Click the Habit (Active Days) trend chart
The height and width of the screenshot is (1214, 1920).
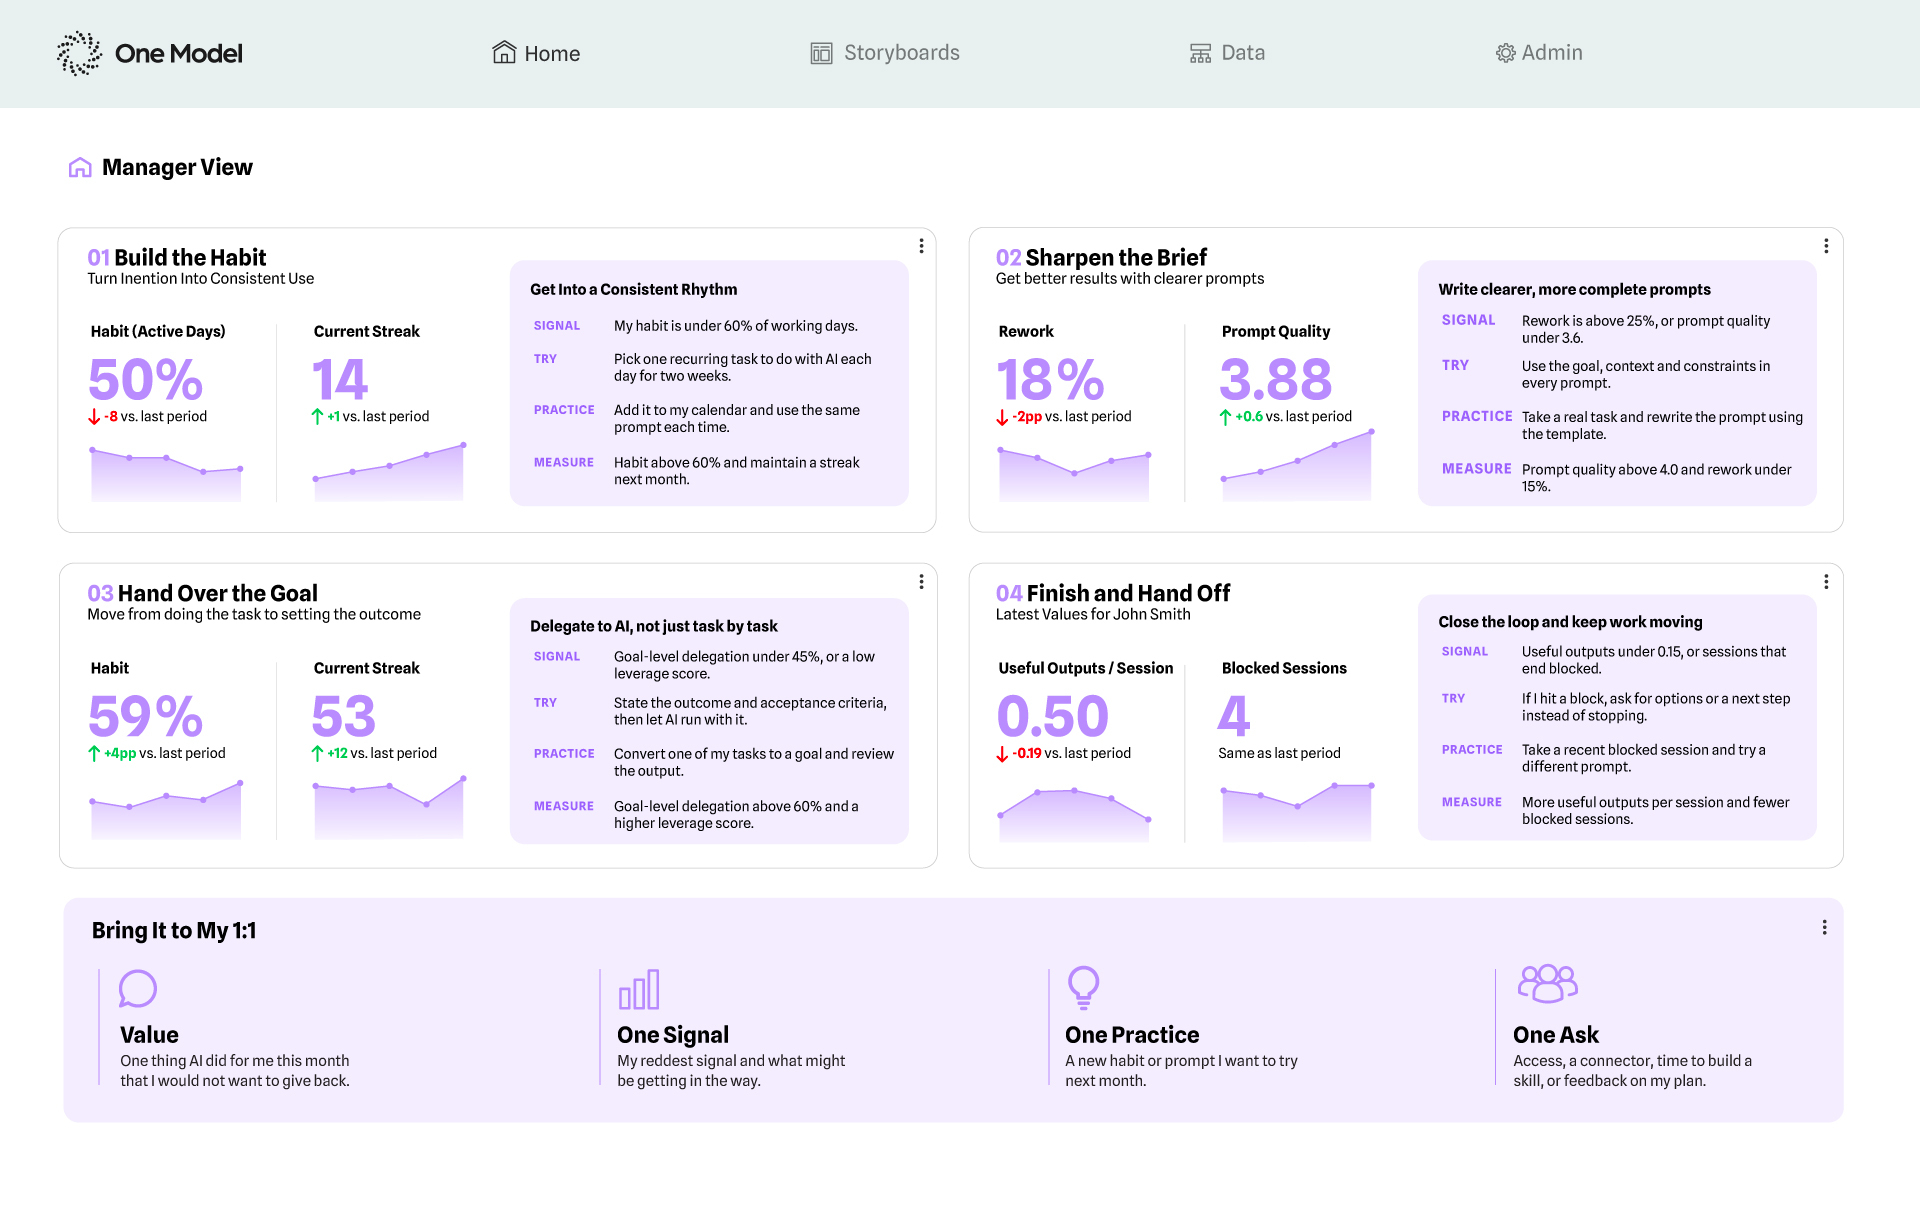point(166,474)
